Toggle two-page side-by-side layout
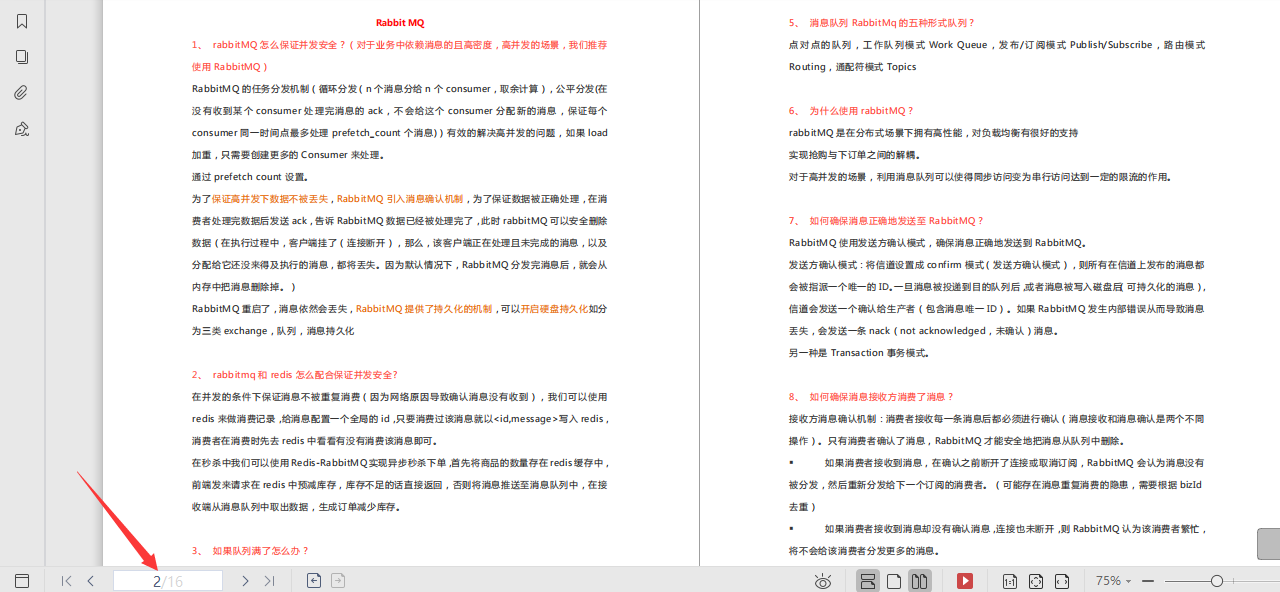Screen dimensions: 1280x592 (x=919, y=581)
